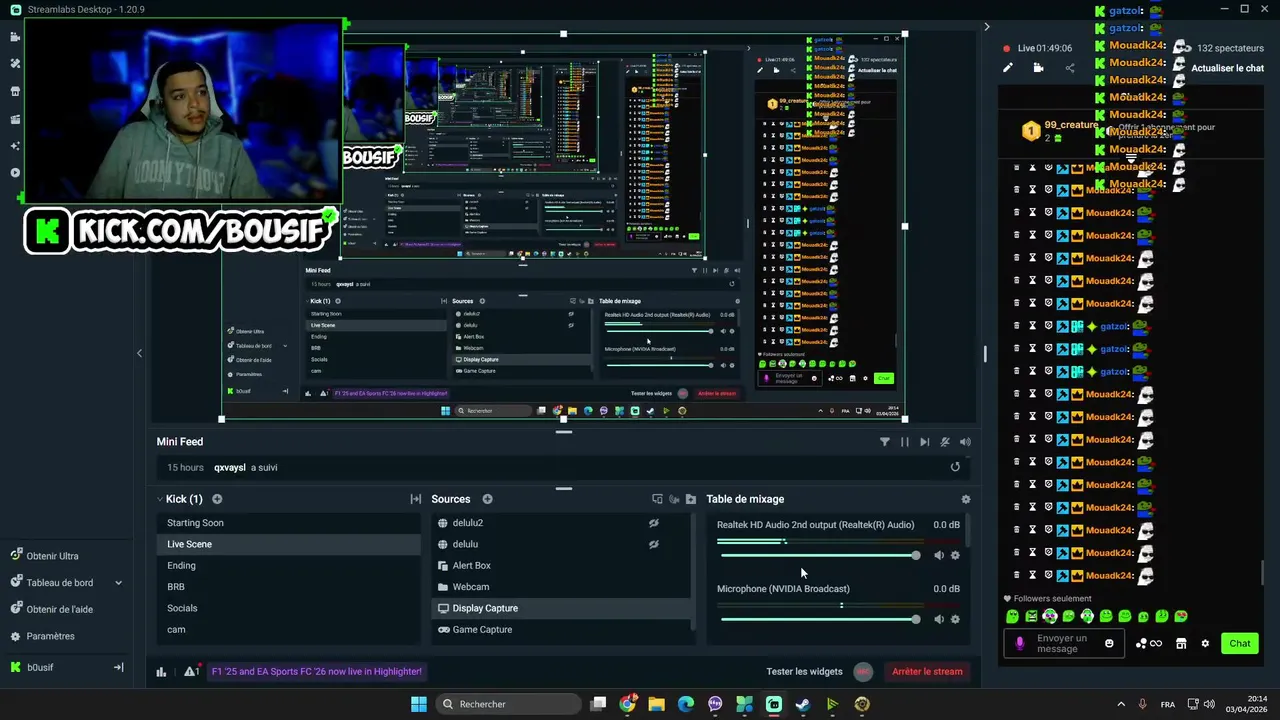This screenshot has height=720, width=1280.
Task: Click the Rechercher taskbar search box
Action: pyautogui.click(x=508, y=704)
